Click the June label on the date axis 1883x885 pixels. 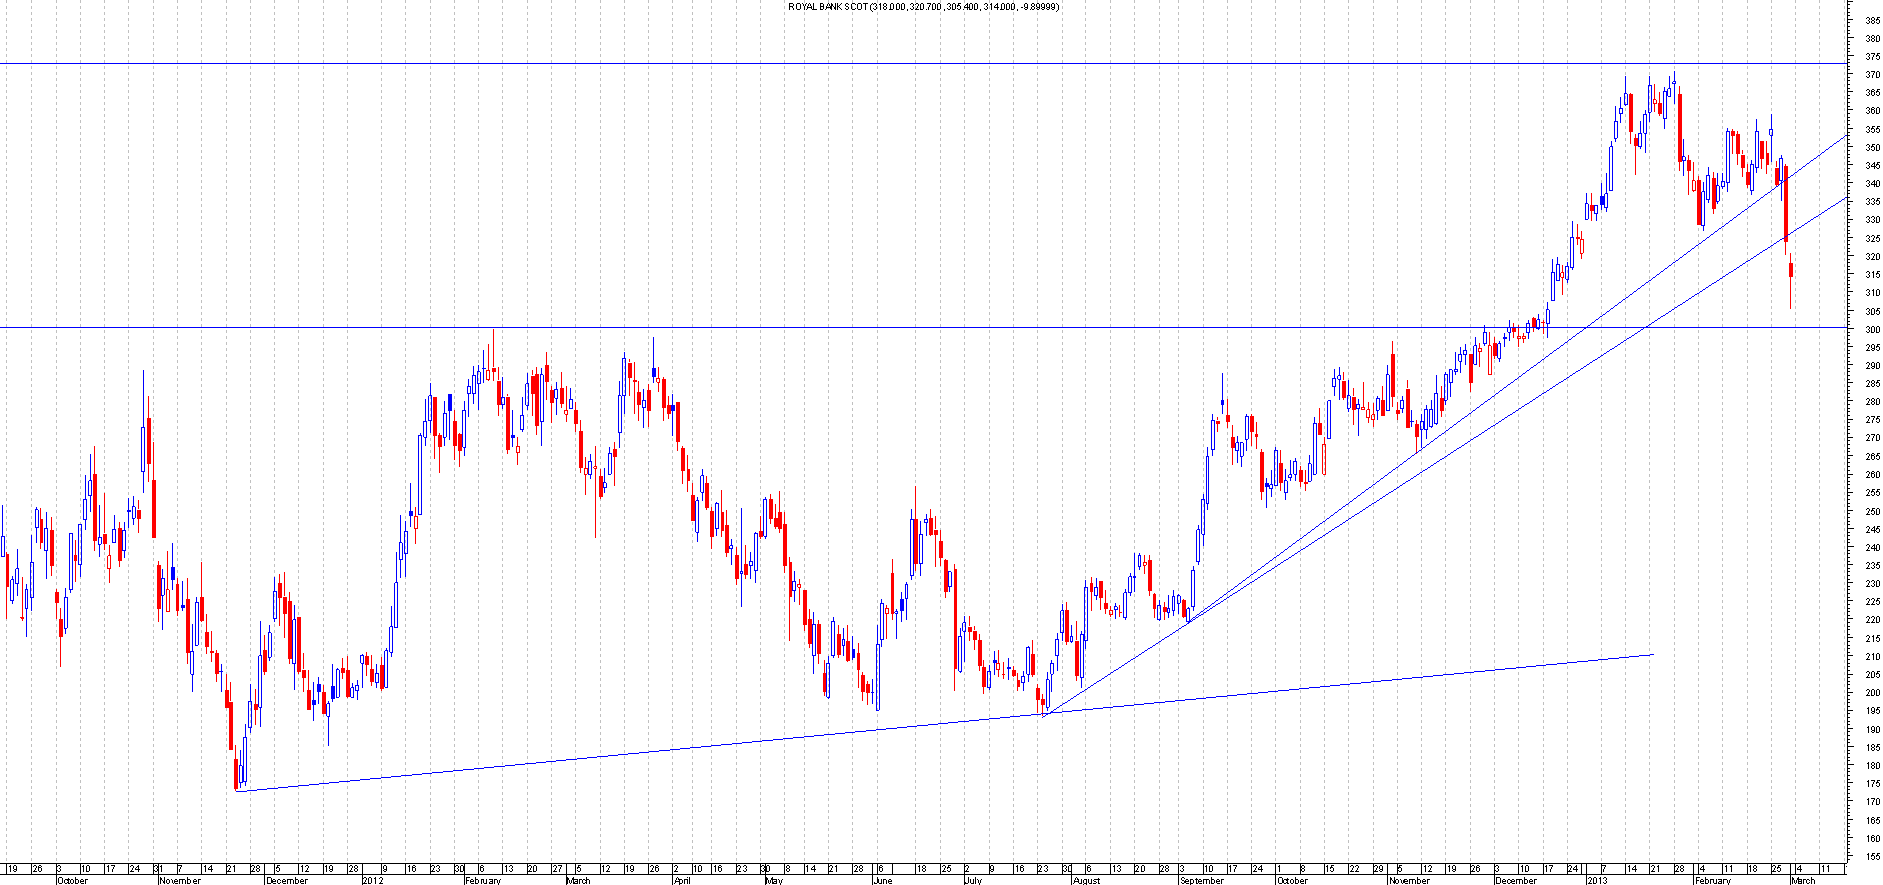881,880
